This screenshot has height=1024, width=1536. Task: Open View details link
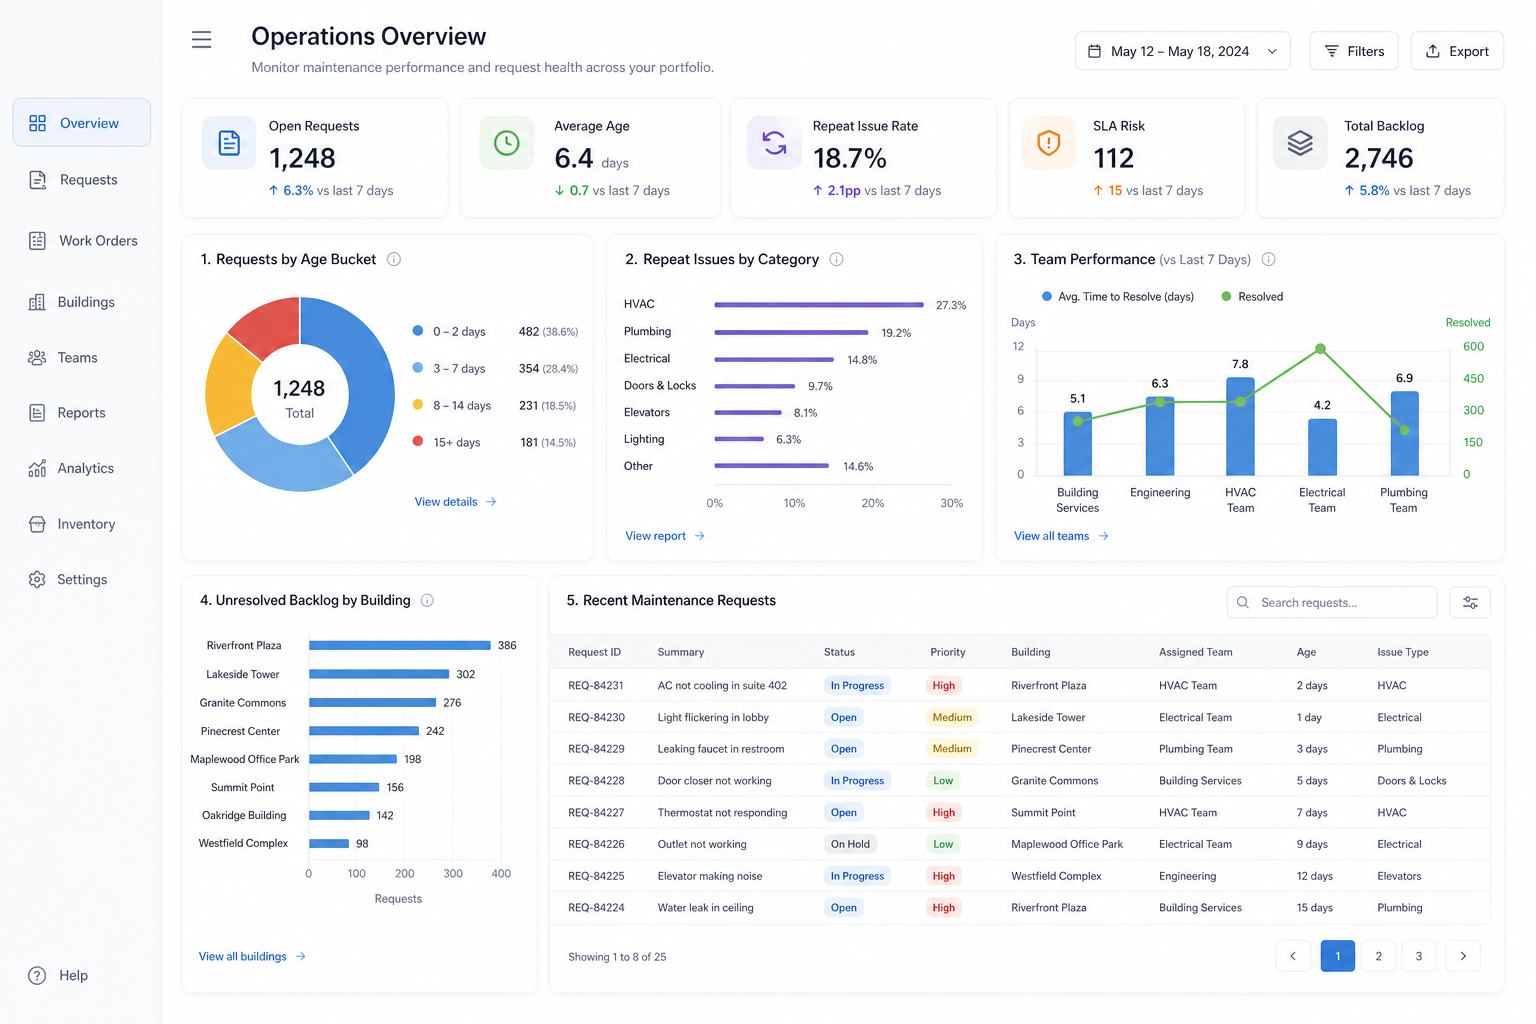coord(455,501)
